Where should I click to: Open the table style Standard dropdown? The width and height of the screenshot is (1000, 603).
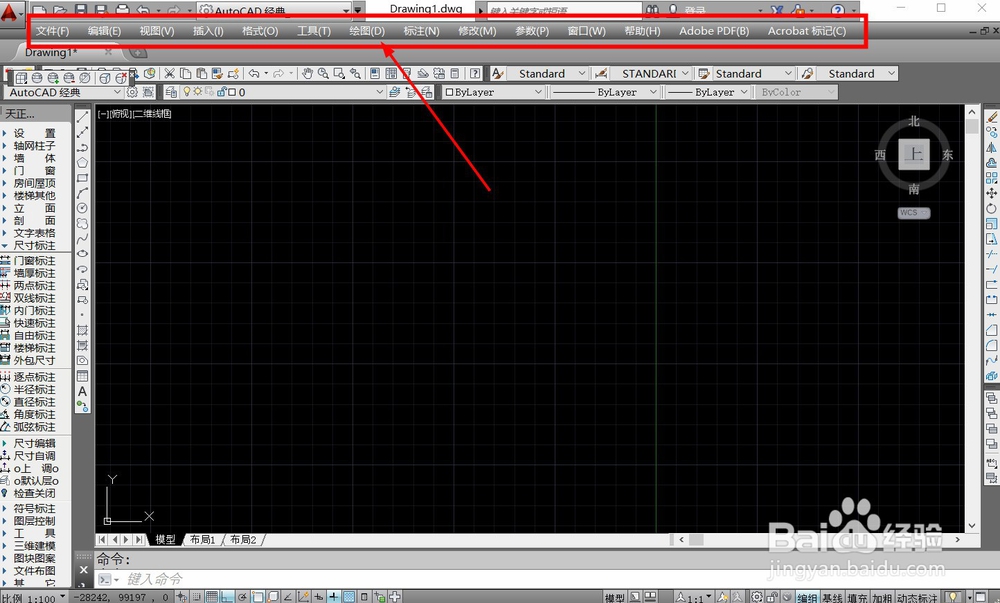pos(788,74)
